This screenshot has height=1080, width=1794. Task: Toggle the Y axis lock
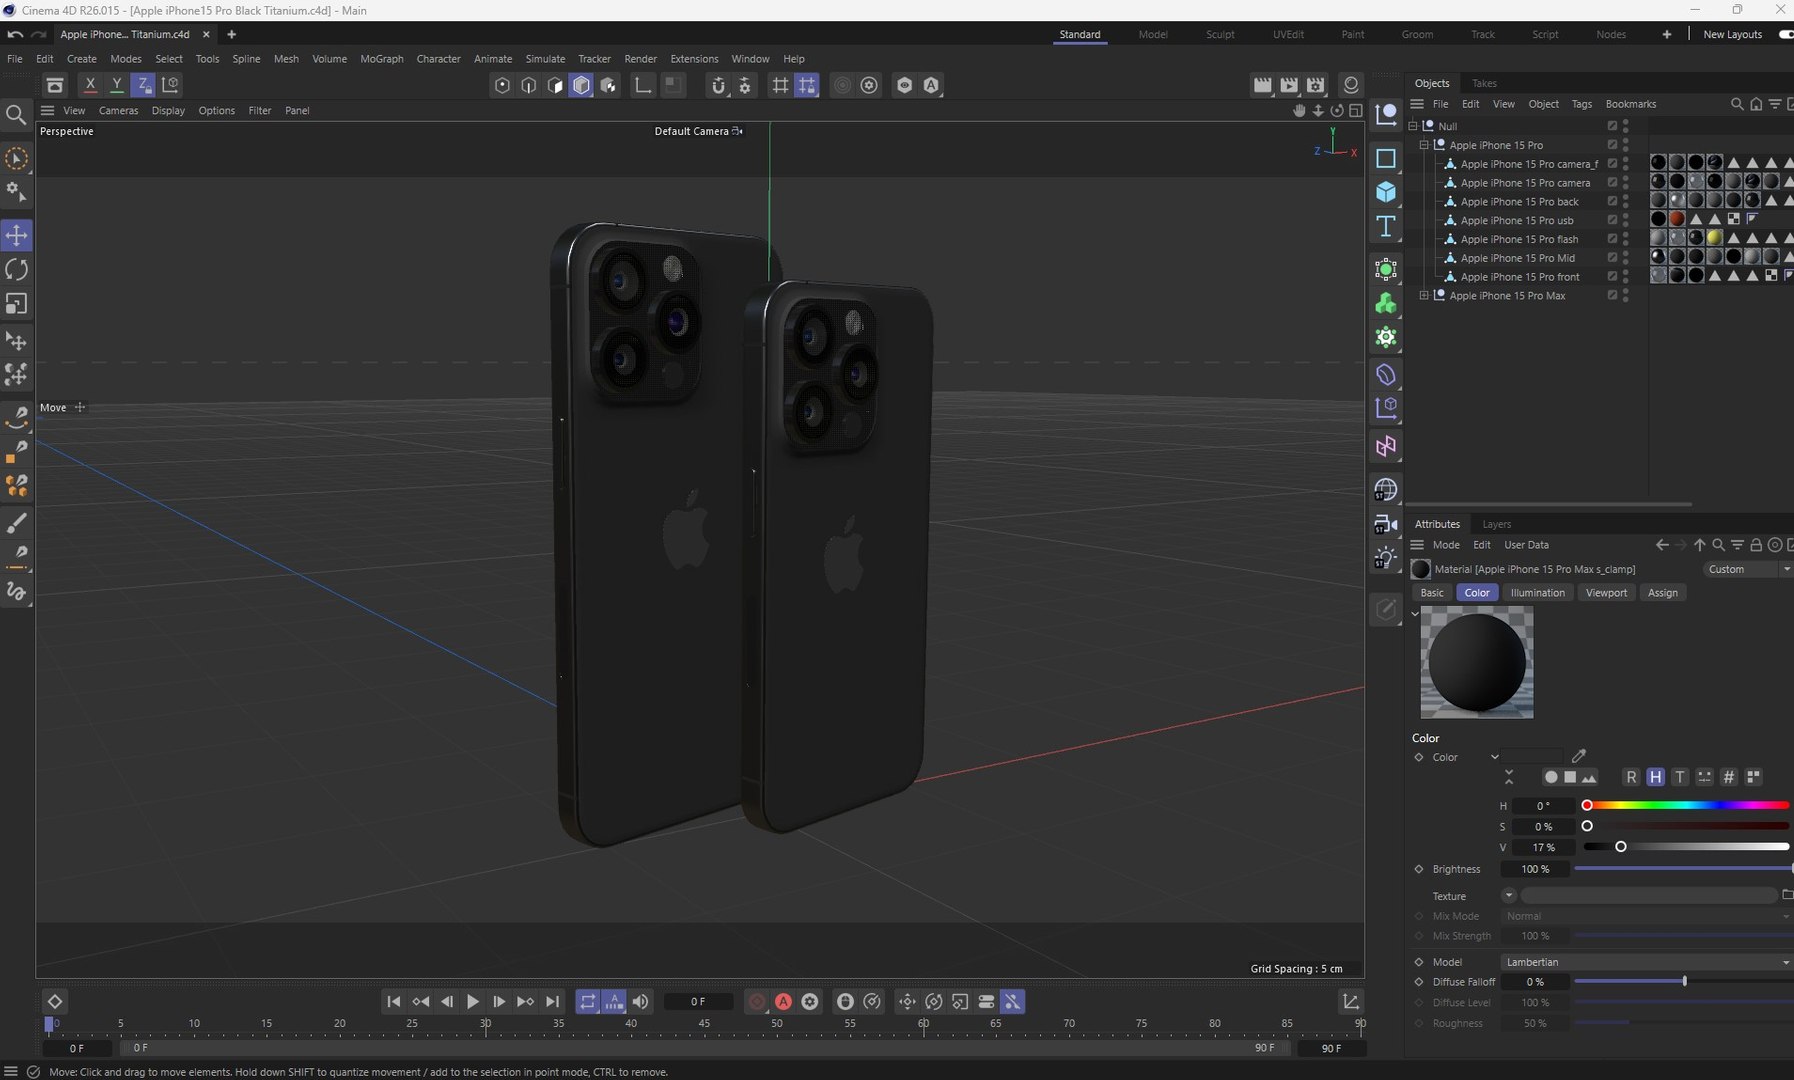point(117,85)
